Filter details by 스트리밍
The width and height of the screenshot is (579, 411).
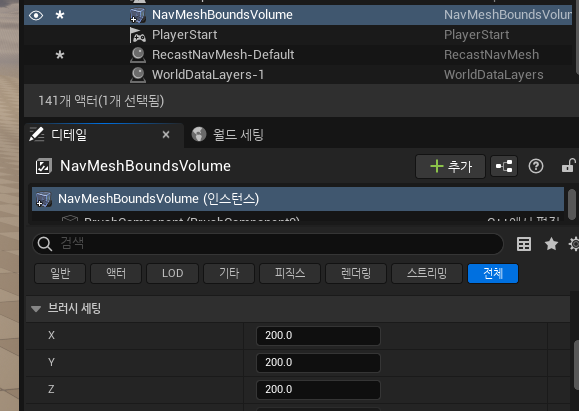[427, 274]
